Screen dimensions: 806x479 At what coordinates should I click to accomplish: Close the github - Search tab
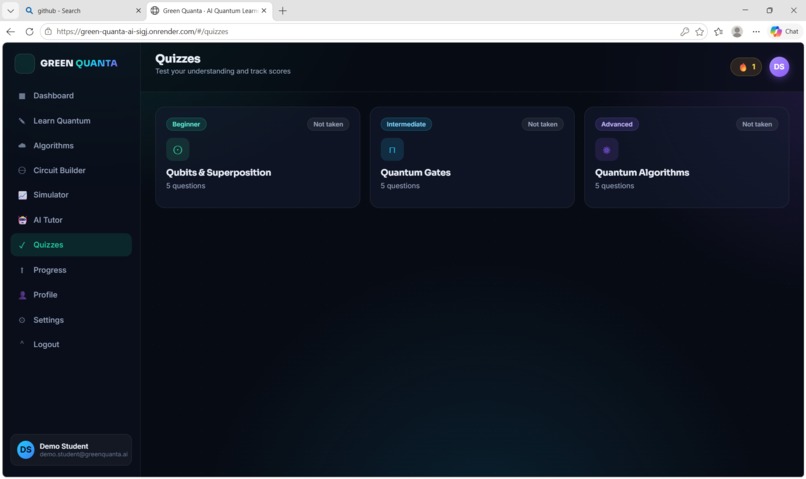tap(138, 10)
